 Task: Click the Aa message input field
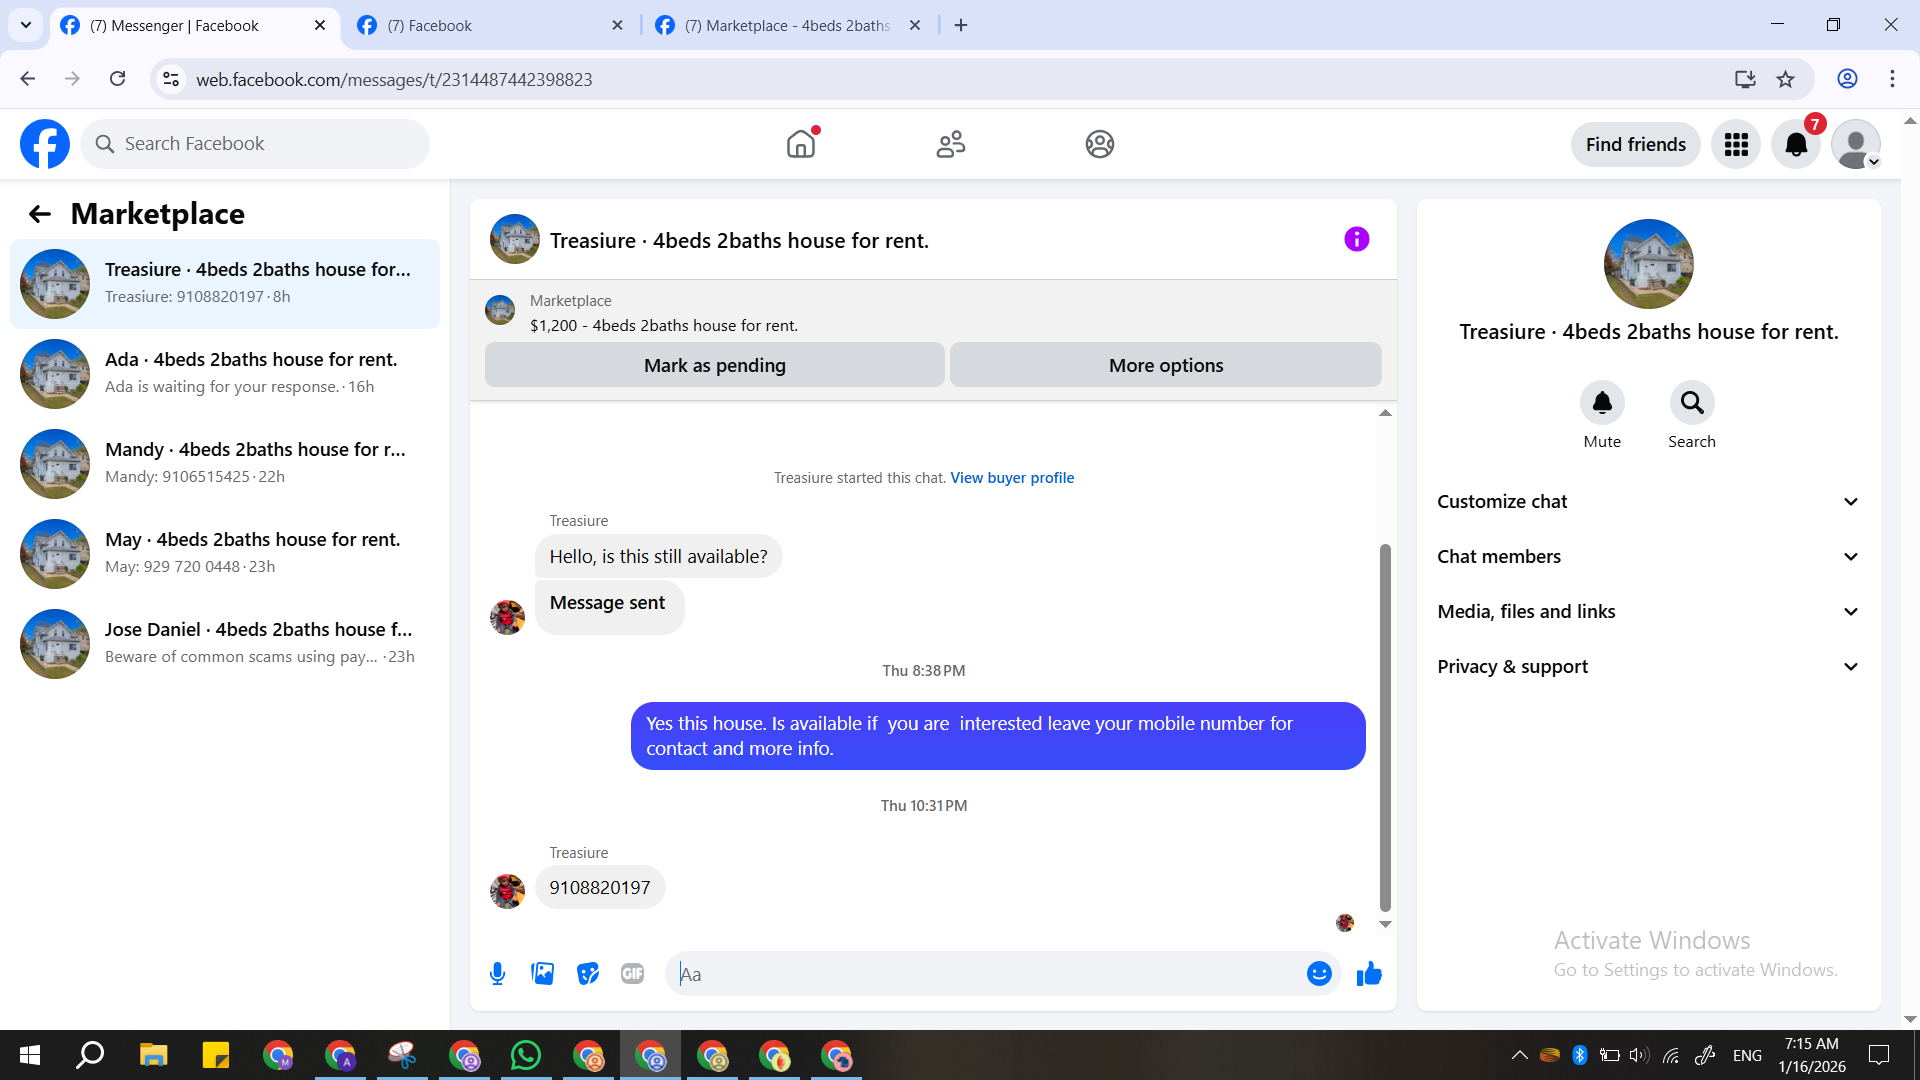[985, 974]
